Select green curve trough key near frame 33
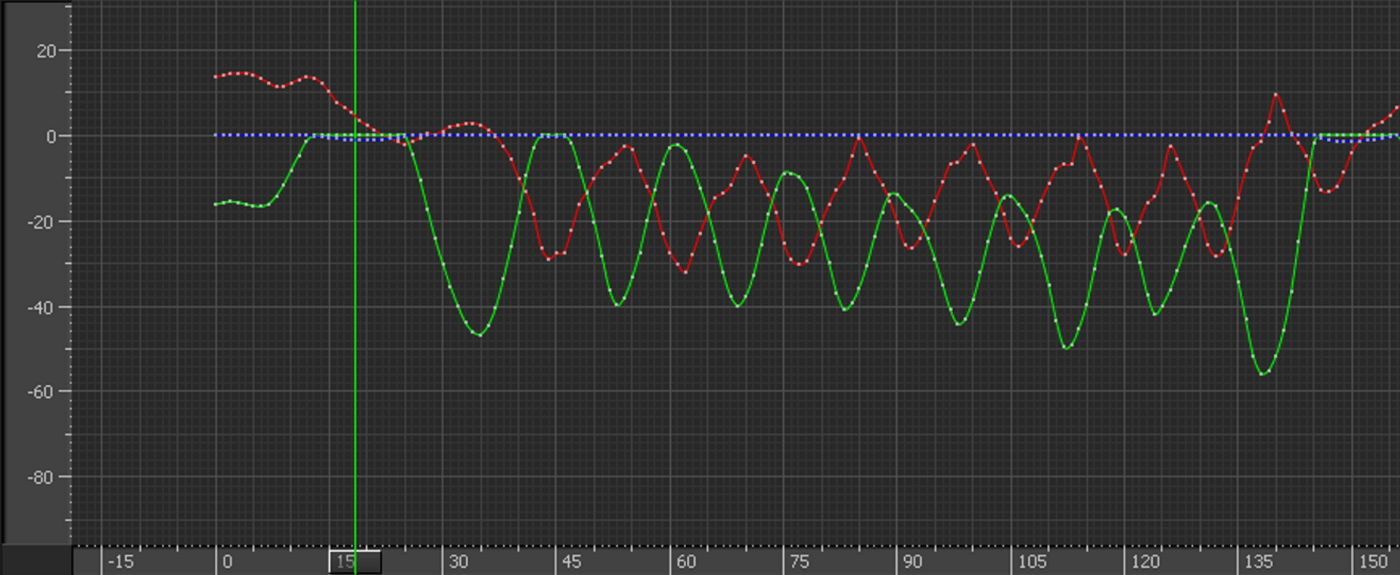 (480, 335)
